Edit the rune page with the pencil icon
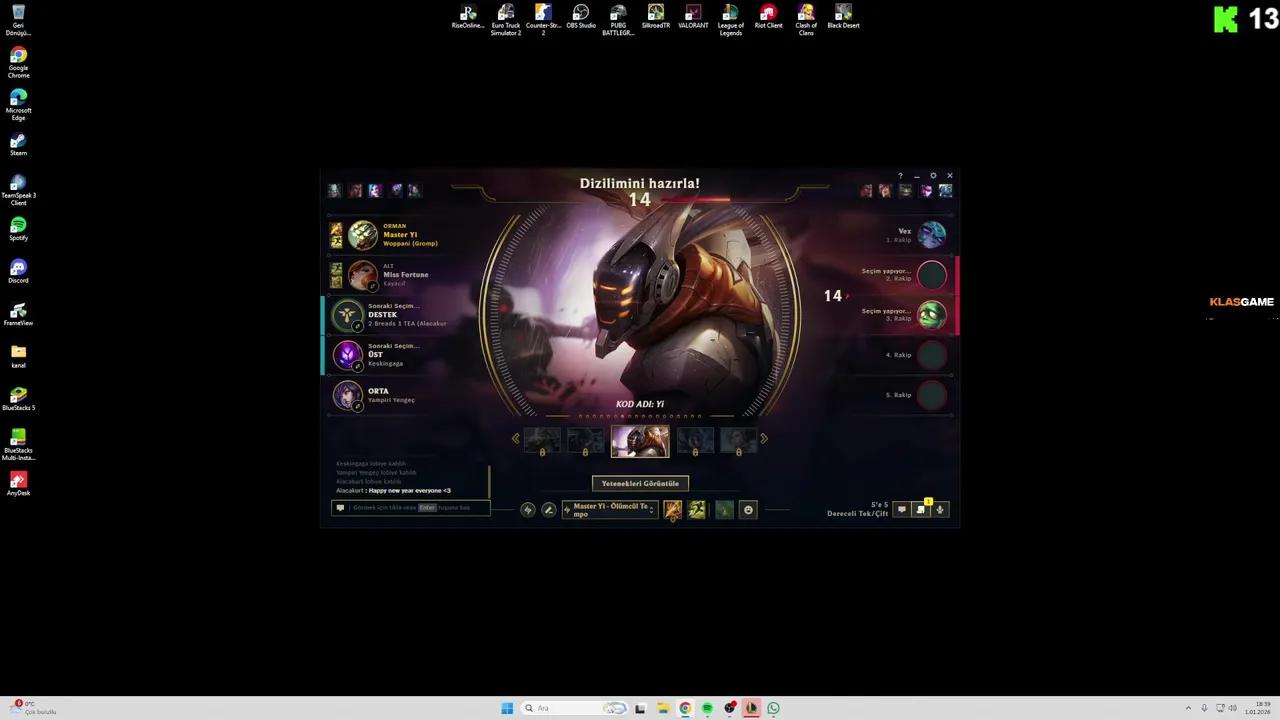Image resolution: width=1280 pixels, height=720 pixels. (x=548, y=510)
